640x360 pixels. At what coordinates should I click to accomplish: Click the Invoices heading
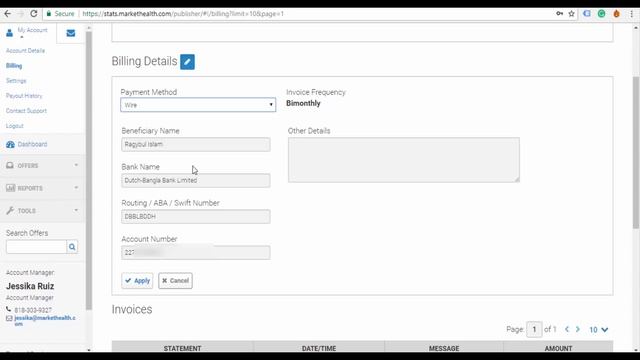(x=132, y=309)
